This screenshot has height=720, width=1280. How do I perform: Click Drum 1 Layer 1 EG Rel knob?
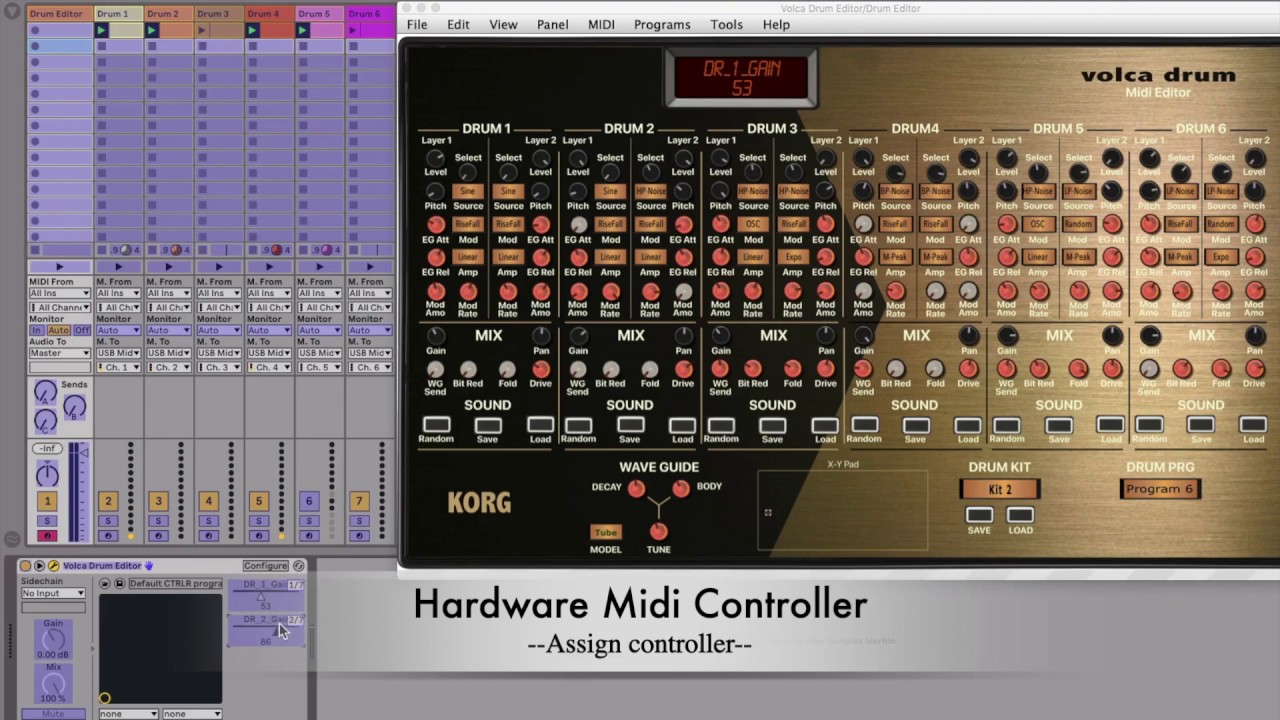tap(435, 258)
